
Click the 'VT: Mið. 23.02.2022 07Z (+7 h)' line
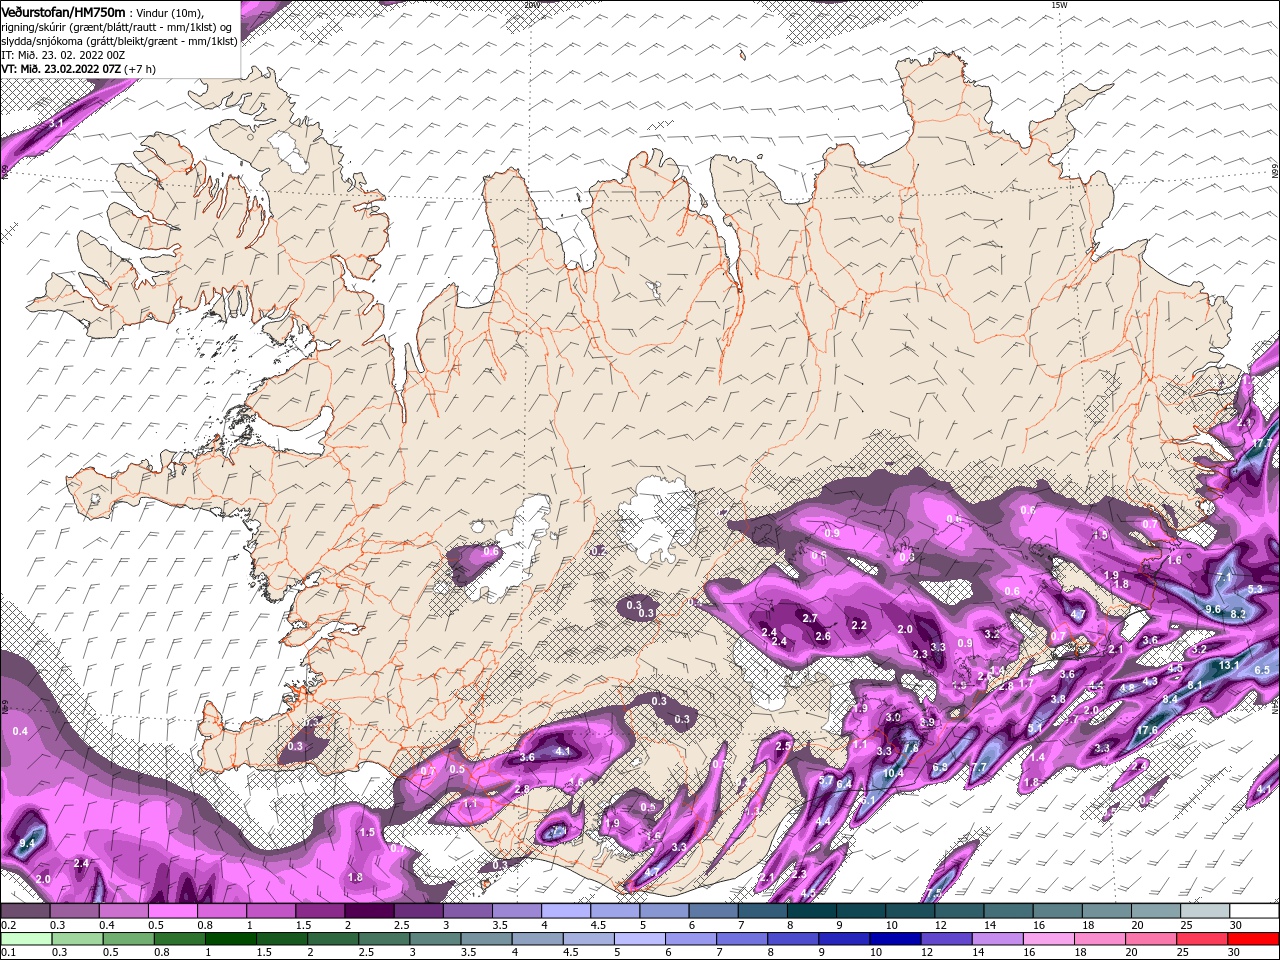point(79,69)
